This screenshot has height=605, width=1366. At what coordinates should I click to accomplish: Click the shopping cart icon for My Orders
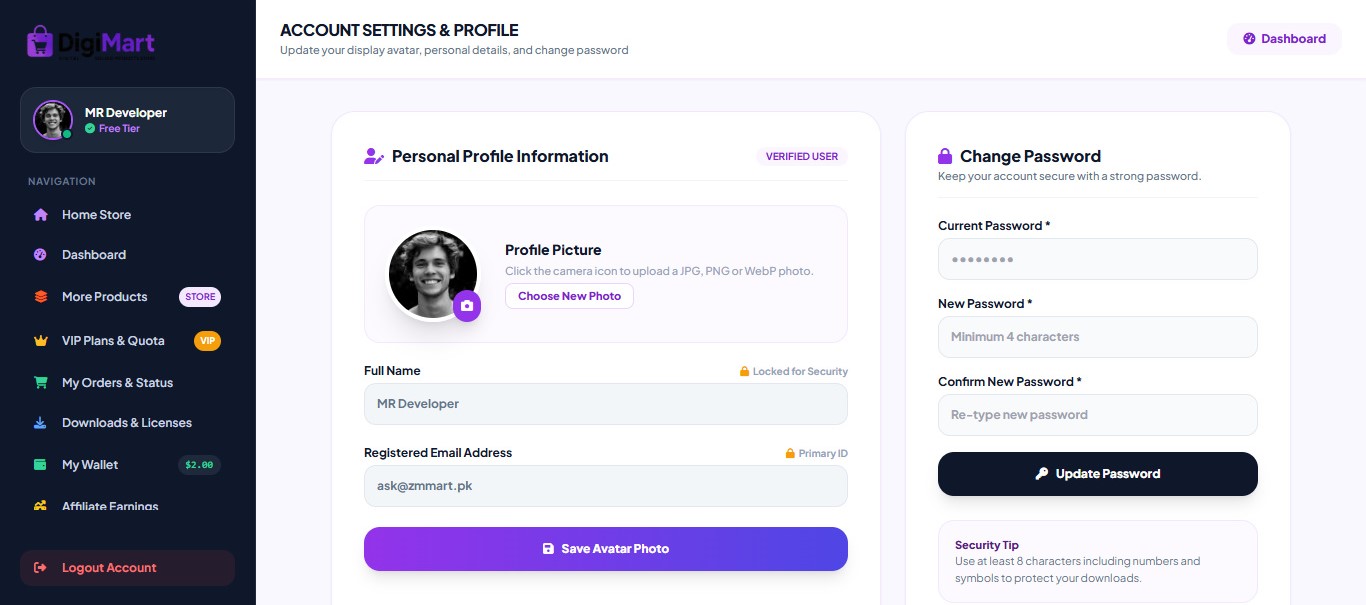(41, 383)
